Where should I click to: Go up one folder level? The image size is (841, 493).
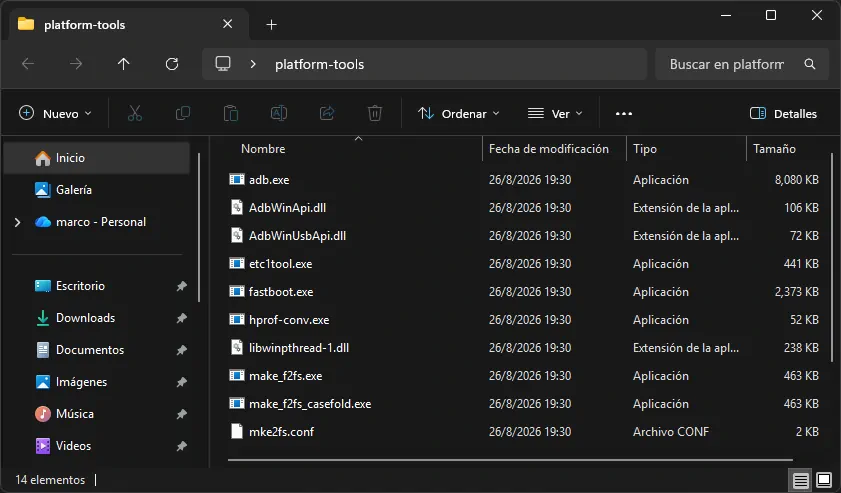[x=124, y=64]
